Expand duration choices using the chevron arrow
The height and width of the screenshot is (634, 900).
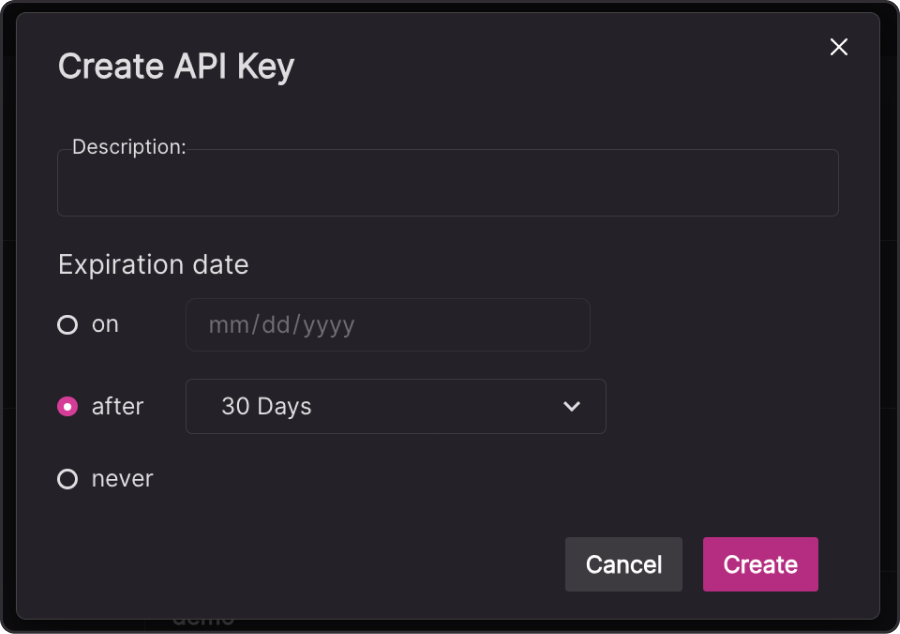(x=571, y=406)
